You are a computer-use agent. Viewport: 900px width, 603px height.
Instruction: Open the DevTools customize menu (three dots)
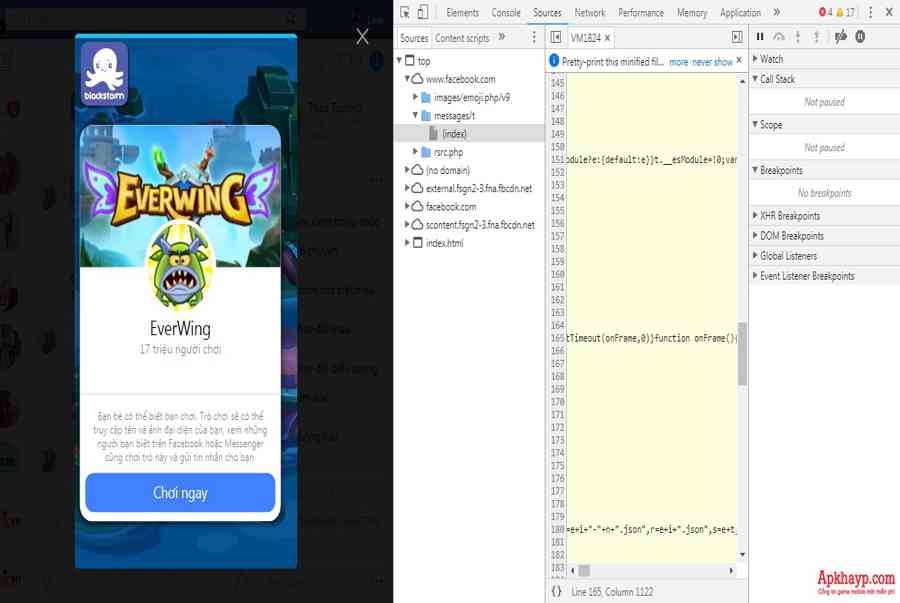tap(870, 12)
